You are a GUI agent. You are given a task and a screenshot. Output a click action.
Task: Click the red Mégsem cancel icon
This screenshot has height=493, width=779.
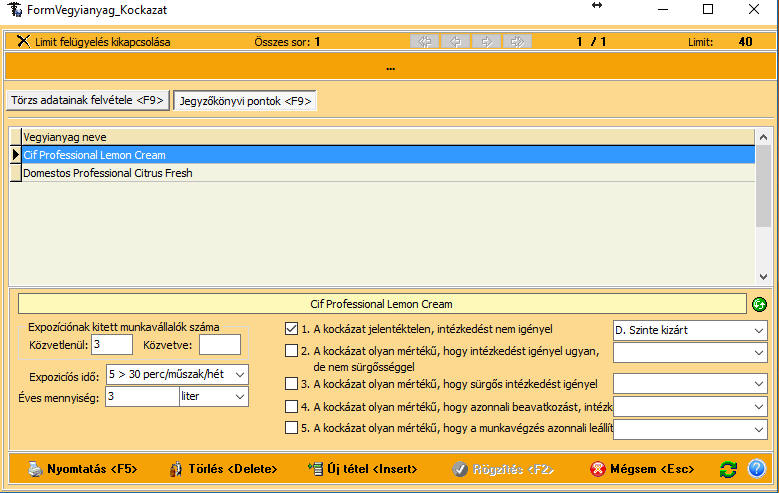[598, 469]
